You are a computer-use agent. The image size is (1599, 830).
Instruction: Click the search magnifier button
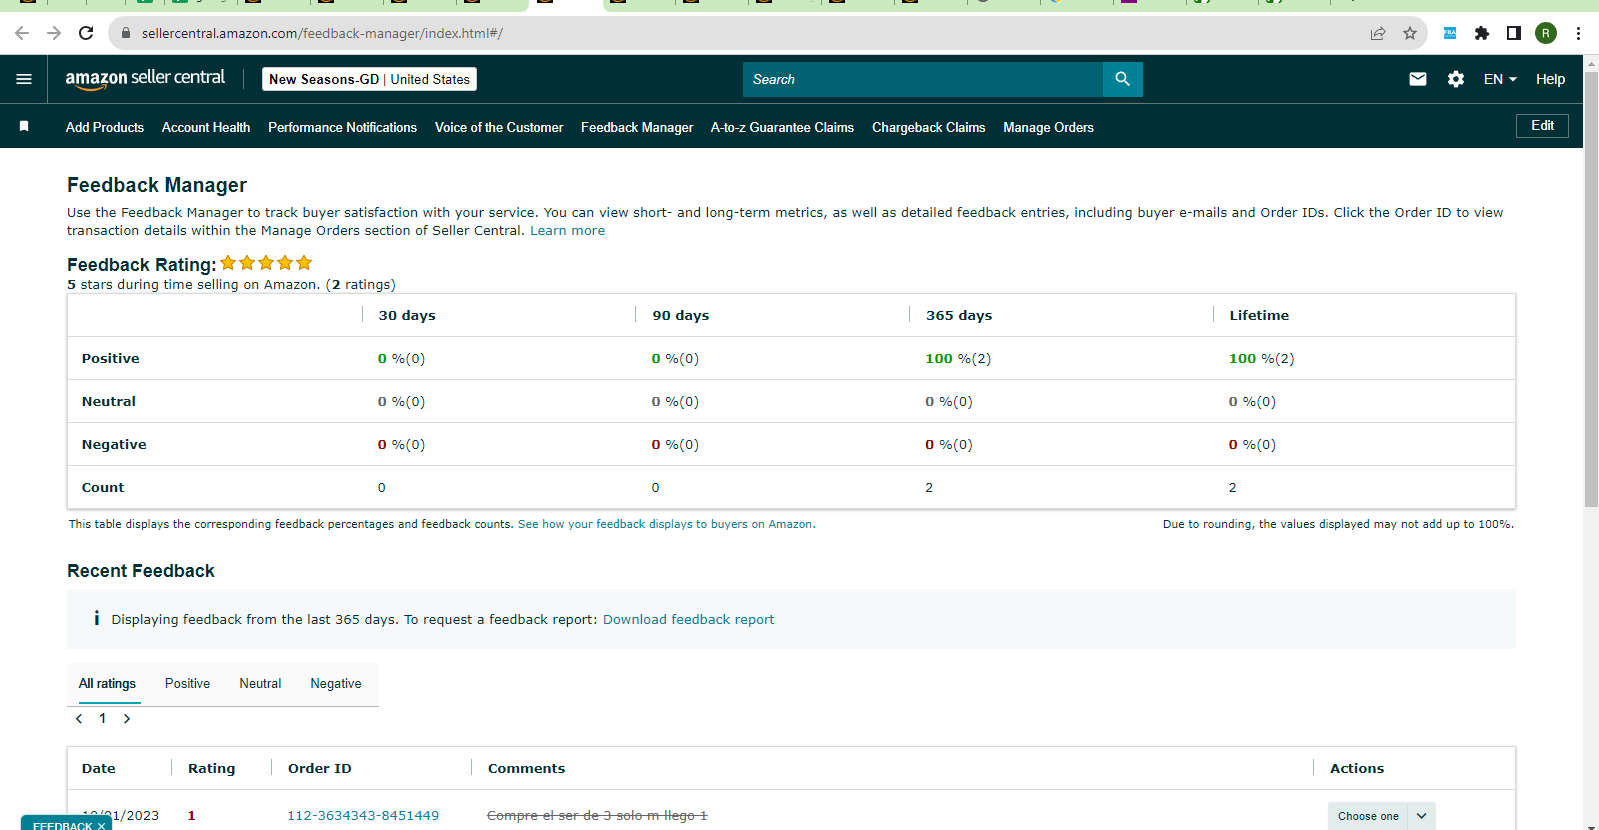[x=1122, y=79]
